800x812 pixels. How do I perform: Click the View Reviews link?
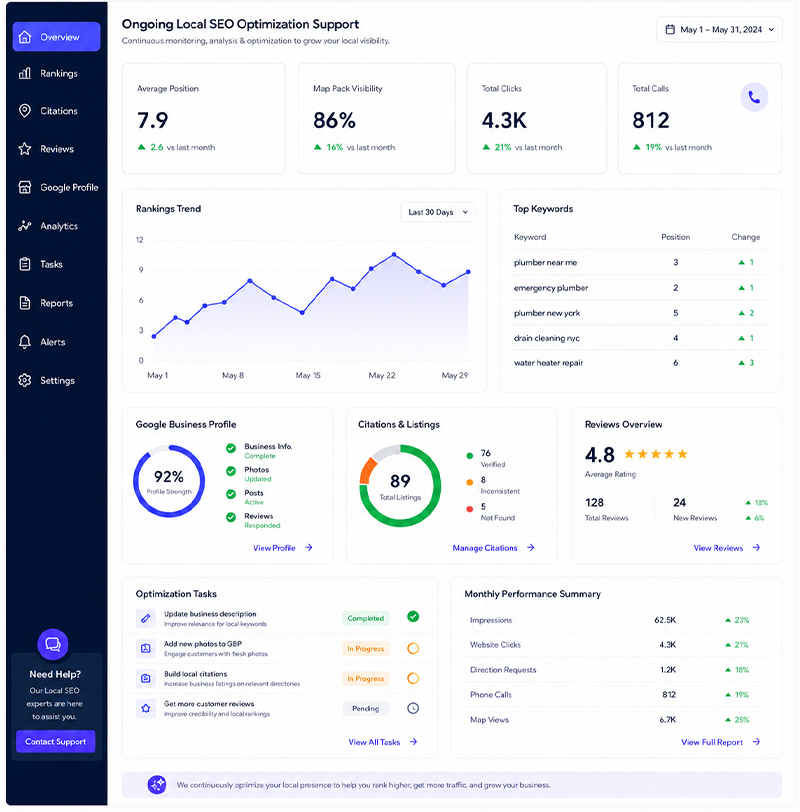coord(718,548)
